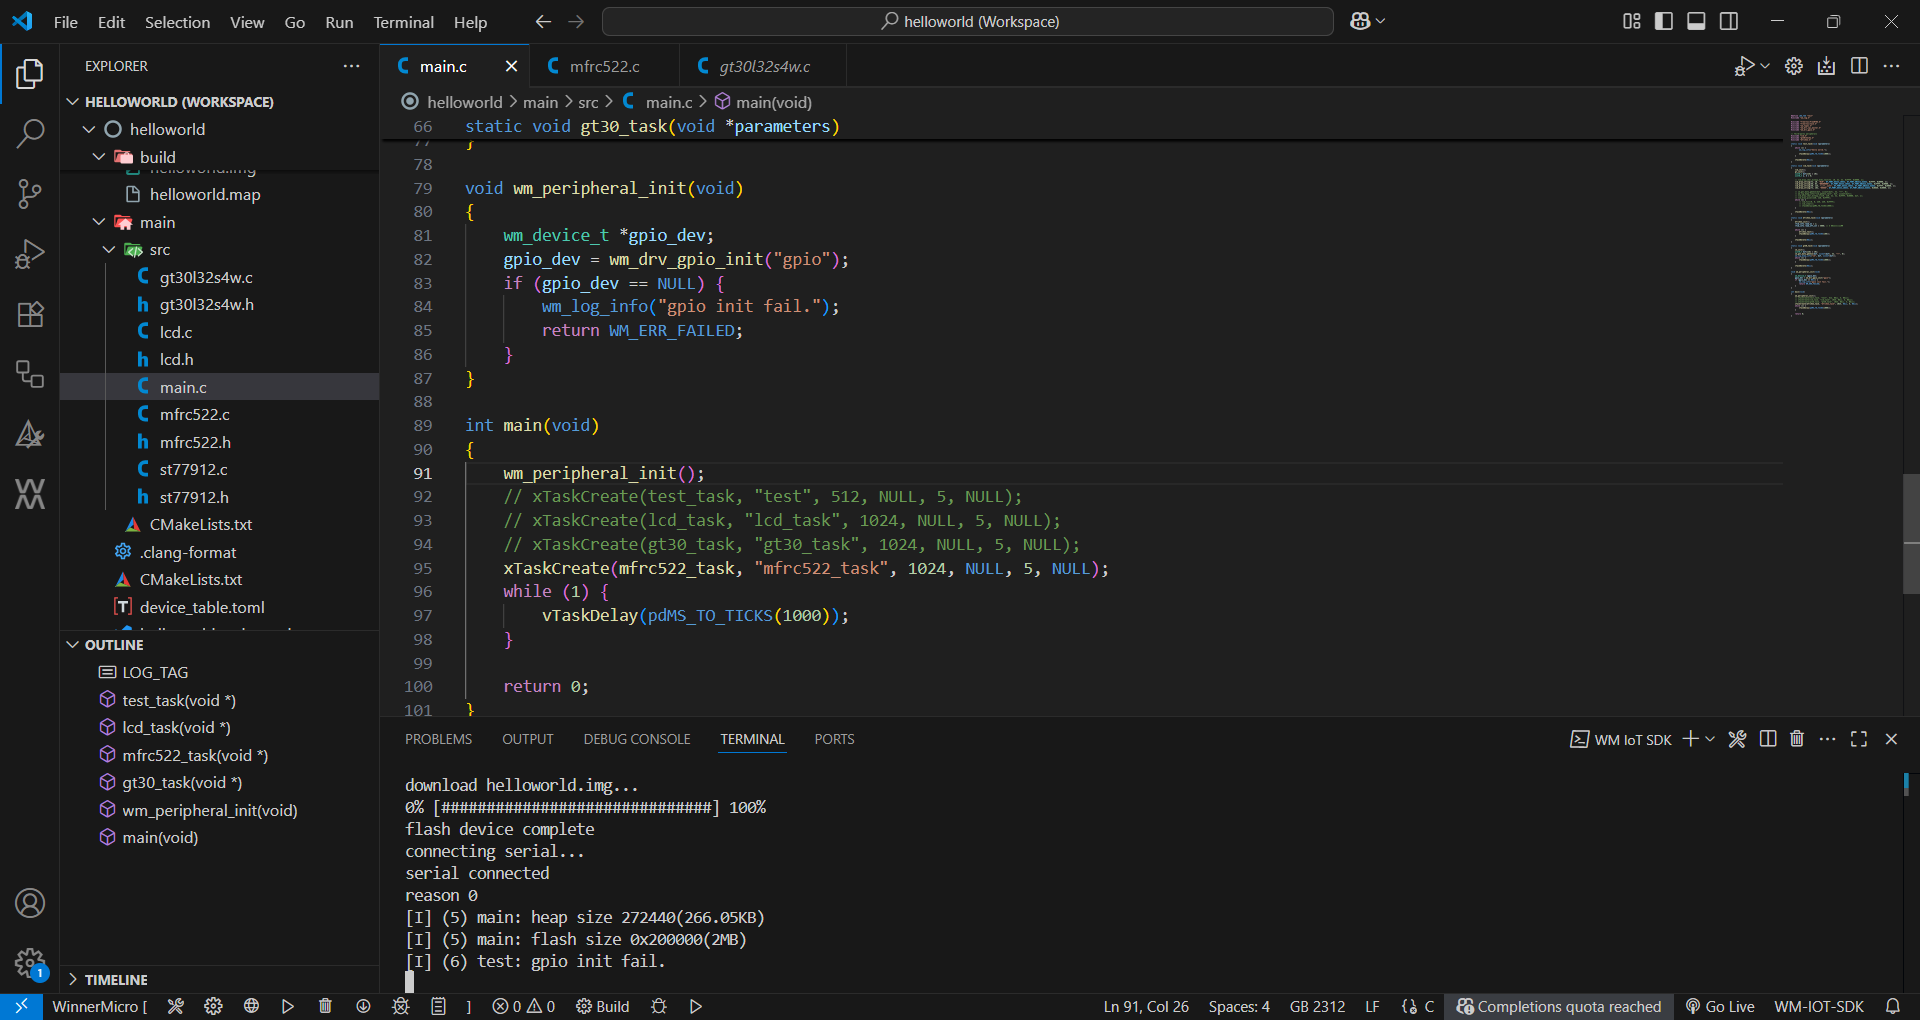Screen dimensions: 1920x1020
Task: Open the Accounts icon in the activity bar
Action: 30,903
